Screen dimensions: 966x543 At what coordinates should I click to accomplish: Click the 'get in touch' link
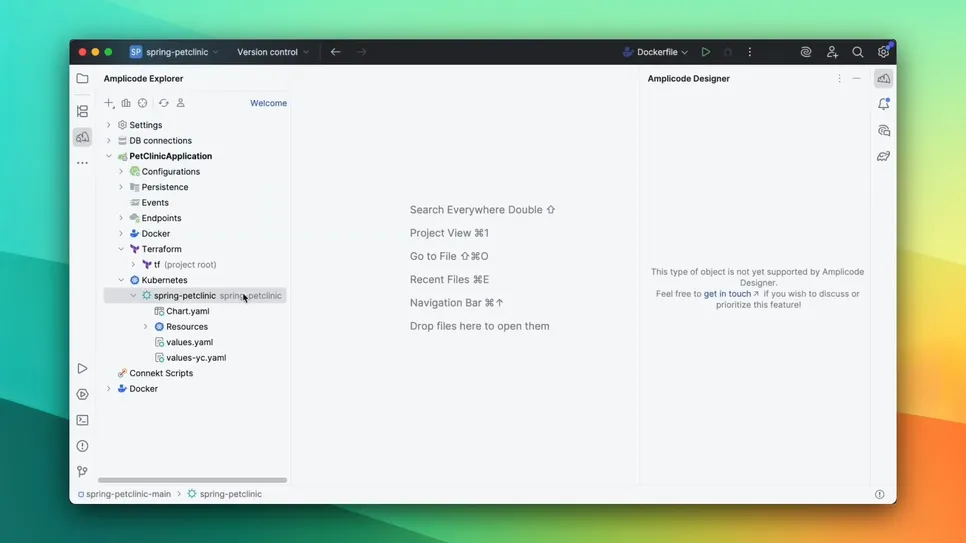click(727, 294)
